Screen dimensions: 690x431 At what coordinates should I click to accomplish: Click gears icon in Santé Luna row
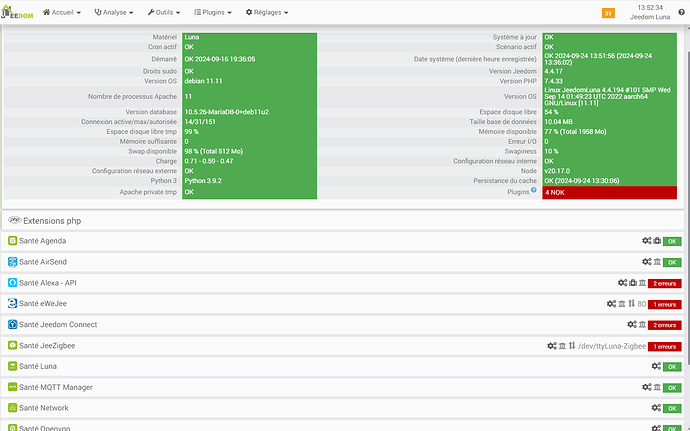click(x=656, y=366)
